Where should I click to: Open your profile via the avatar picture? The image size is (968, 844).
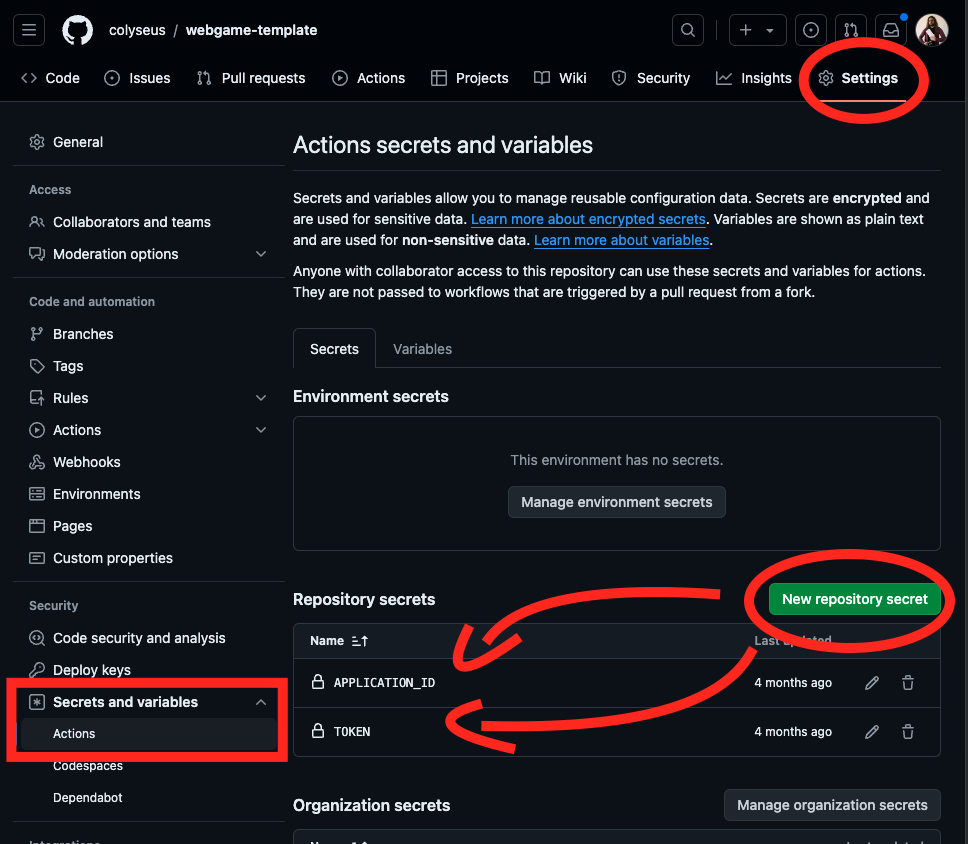click(x=931, y=29)
